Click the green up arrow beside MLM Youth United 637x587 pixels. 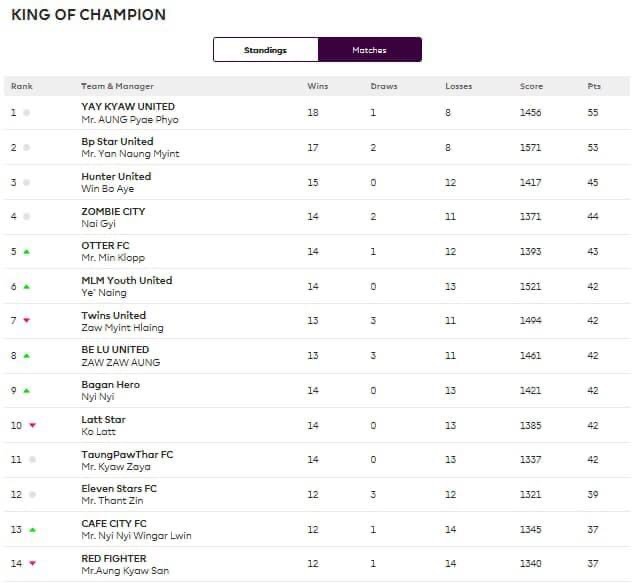tap(26, 287)
